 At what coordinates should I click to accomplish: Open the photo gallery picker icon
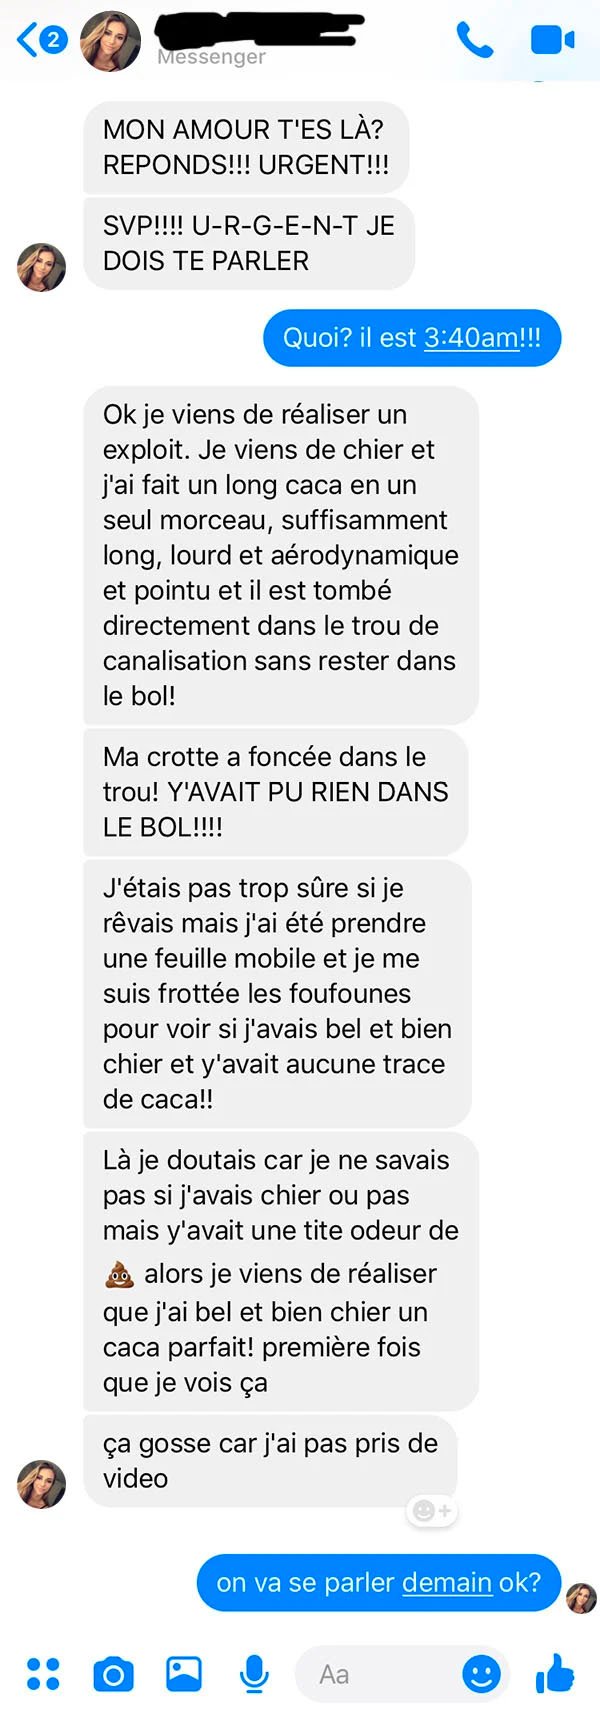[184, 1673]
